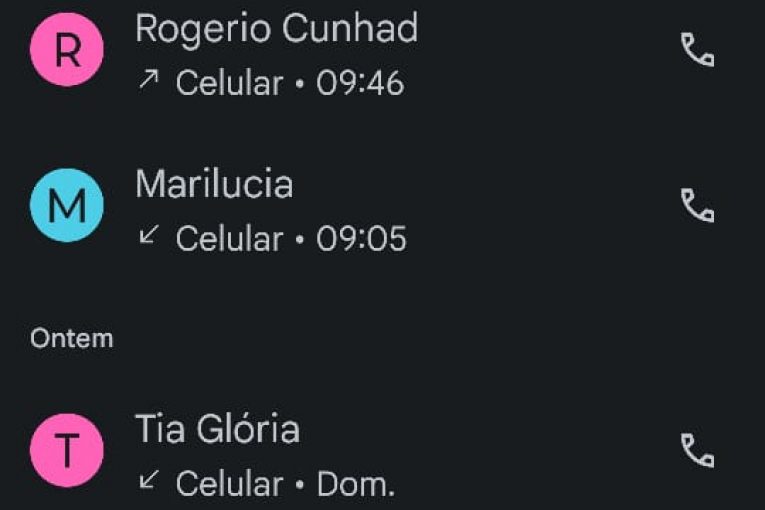
Task: Click the 09:05 call time
Action: (361, 238)
